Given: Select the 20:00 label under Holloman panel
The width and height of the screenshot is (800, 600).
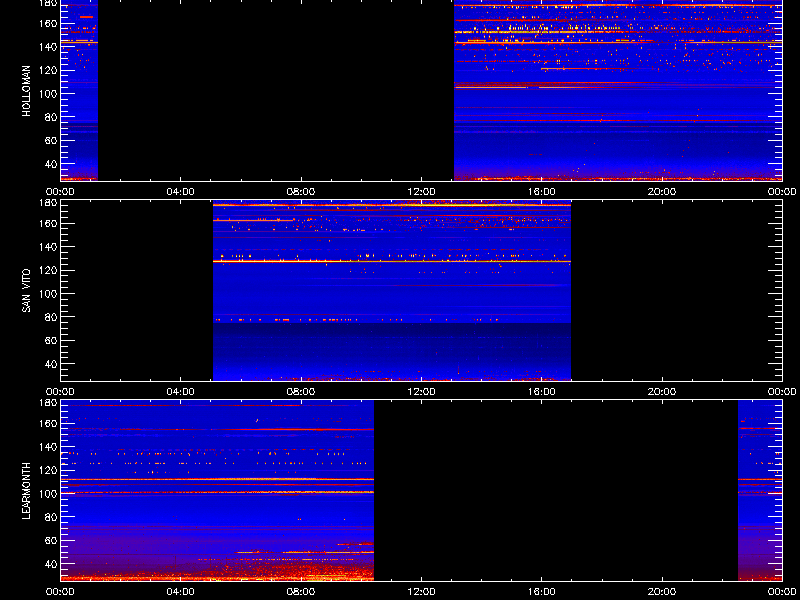Looking at the screenshot, I should 662,192.
